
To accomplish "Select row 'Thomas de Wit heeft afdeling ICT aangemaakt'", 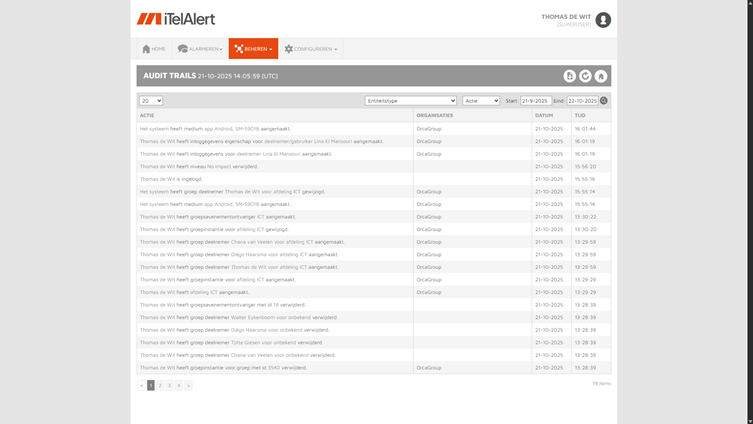I will 374,292.
